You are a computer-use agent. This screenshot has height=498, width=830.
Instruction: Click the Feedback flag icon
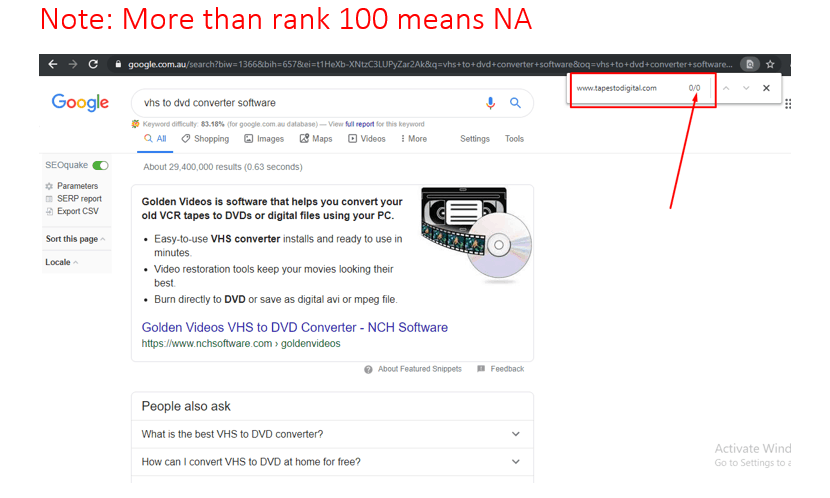[481, 369]
